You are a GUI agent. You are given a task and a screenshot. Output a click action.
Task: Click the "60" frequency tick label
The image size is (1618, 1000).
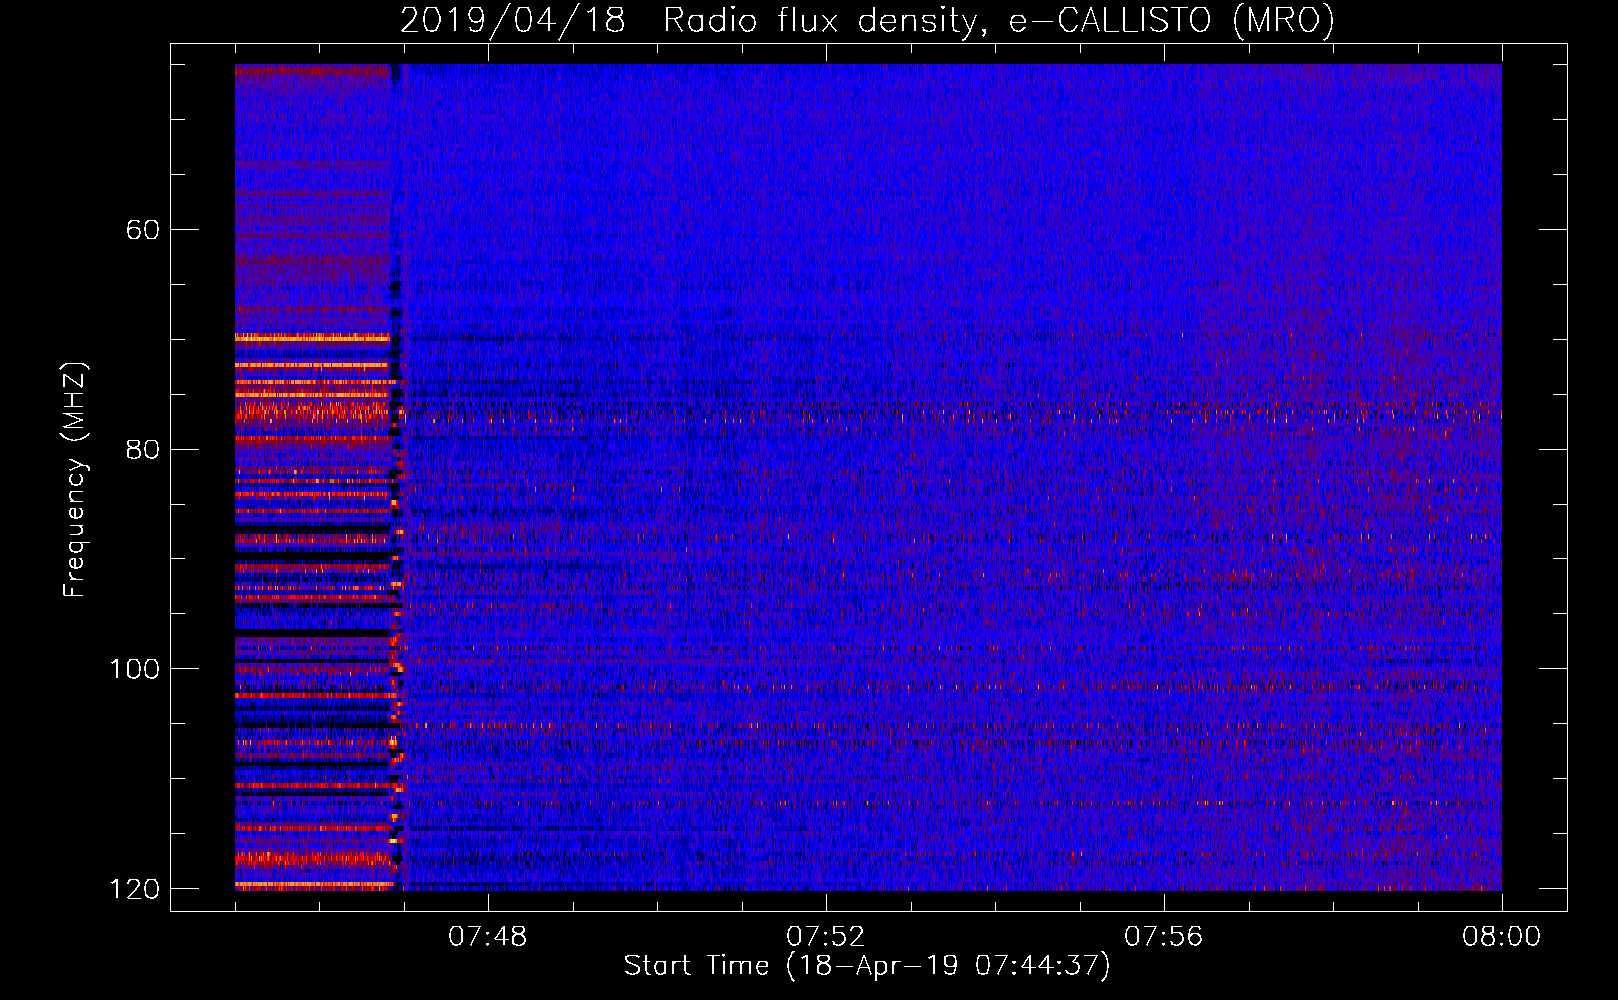tap(142, 230)
